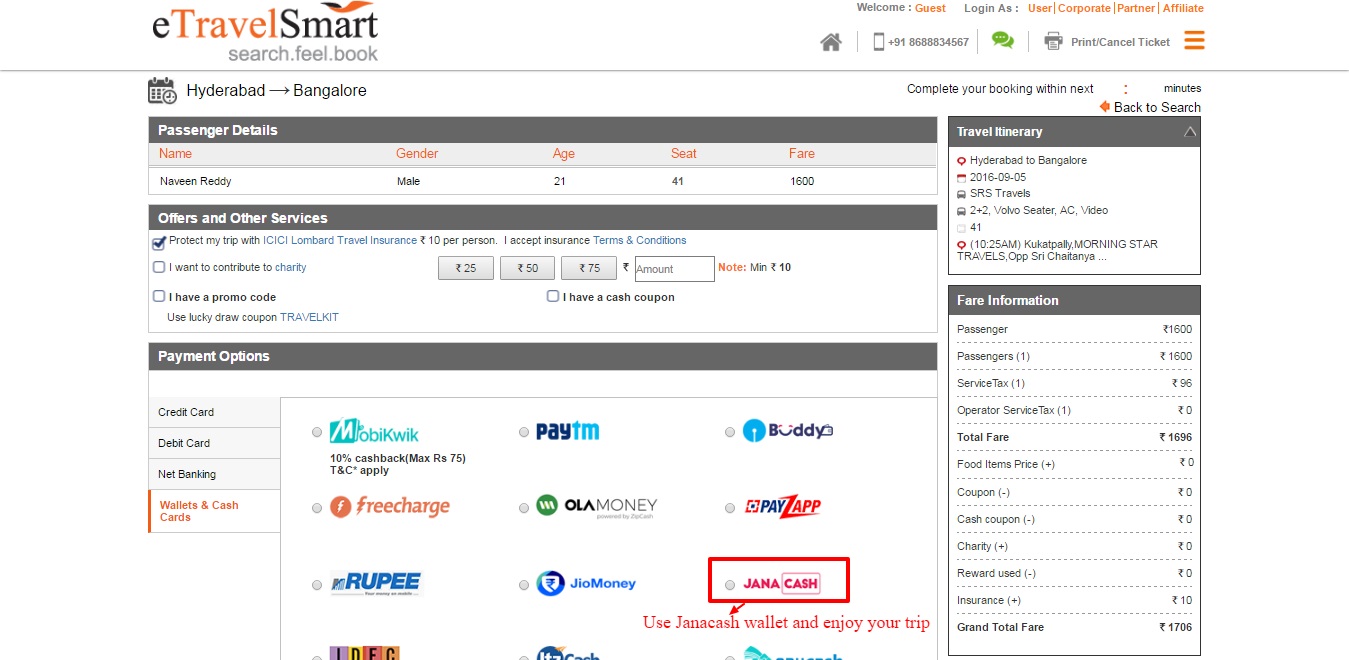Open Print/Cancel Ticket link
The width and height of the screenshot is (1349, 660).
pyautogui.click(x=1120, y=42)
